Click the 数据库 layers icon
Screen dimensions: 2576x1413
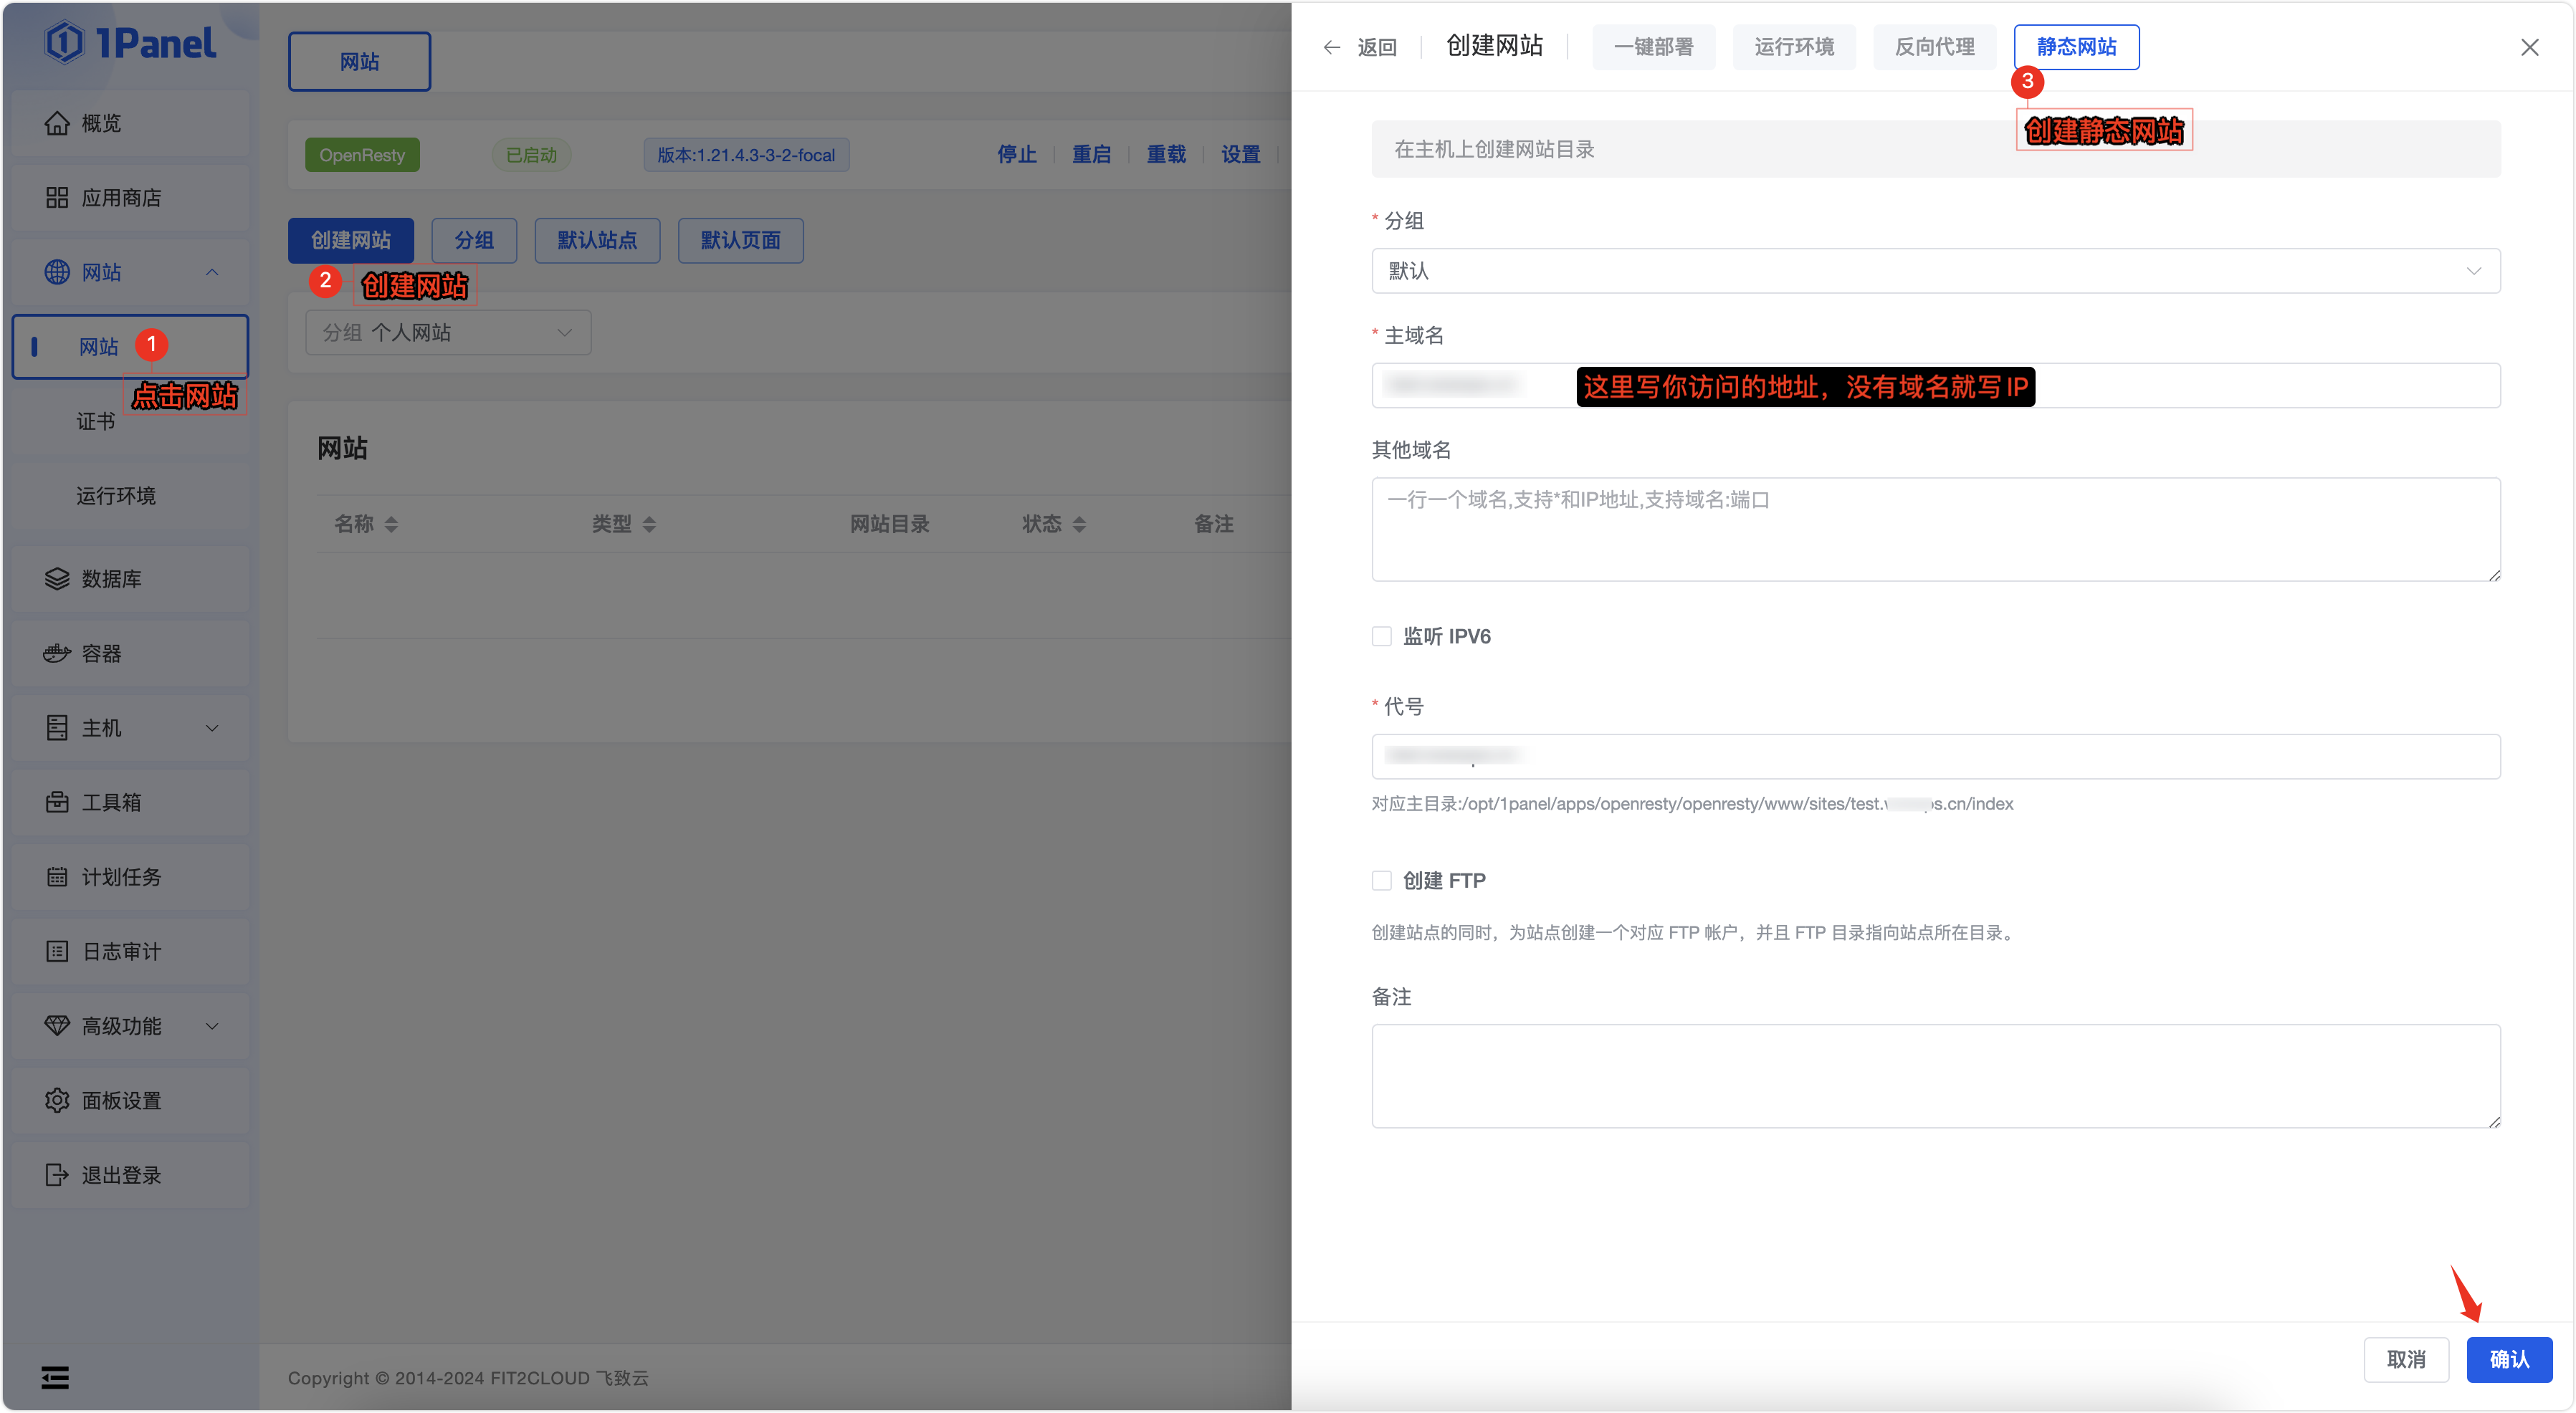click(57, 579)
